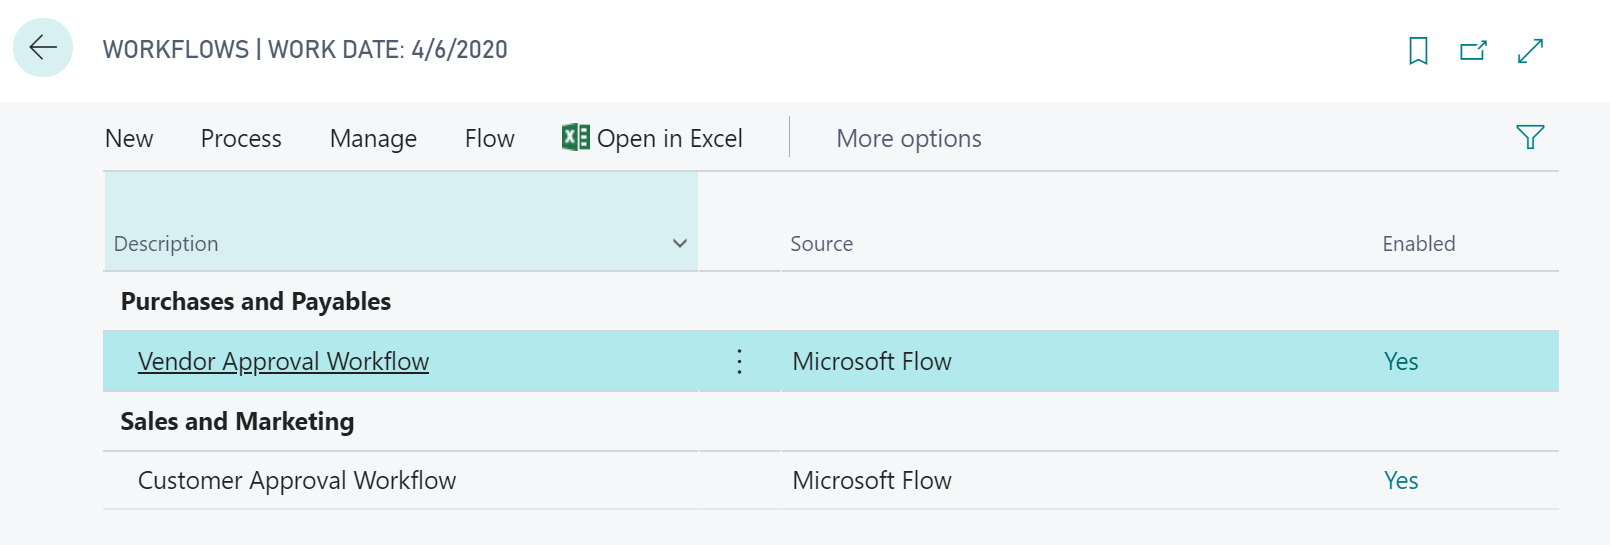
Task: Click the Enabled column header
Action: [1419, 244]
